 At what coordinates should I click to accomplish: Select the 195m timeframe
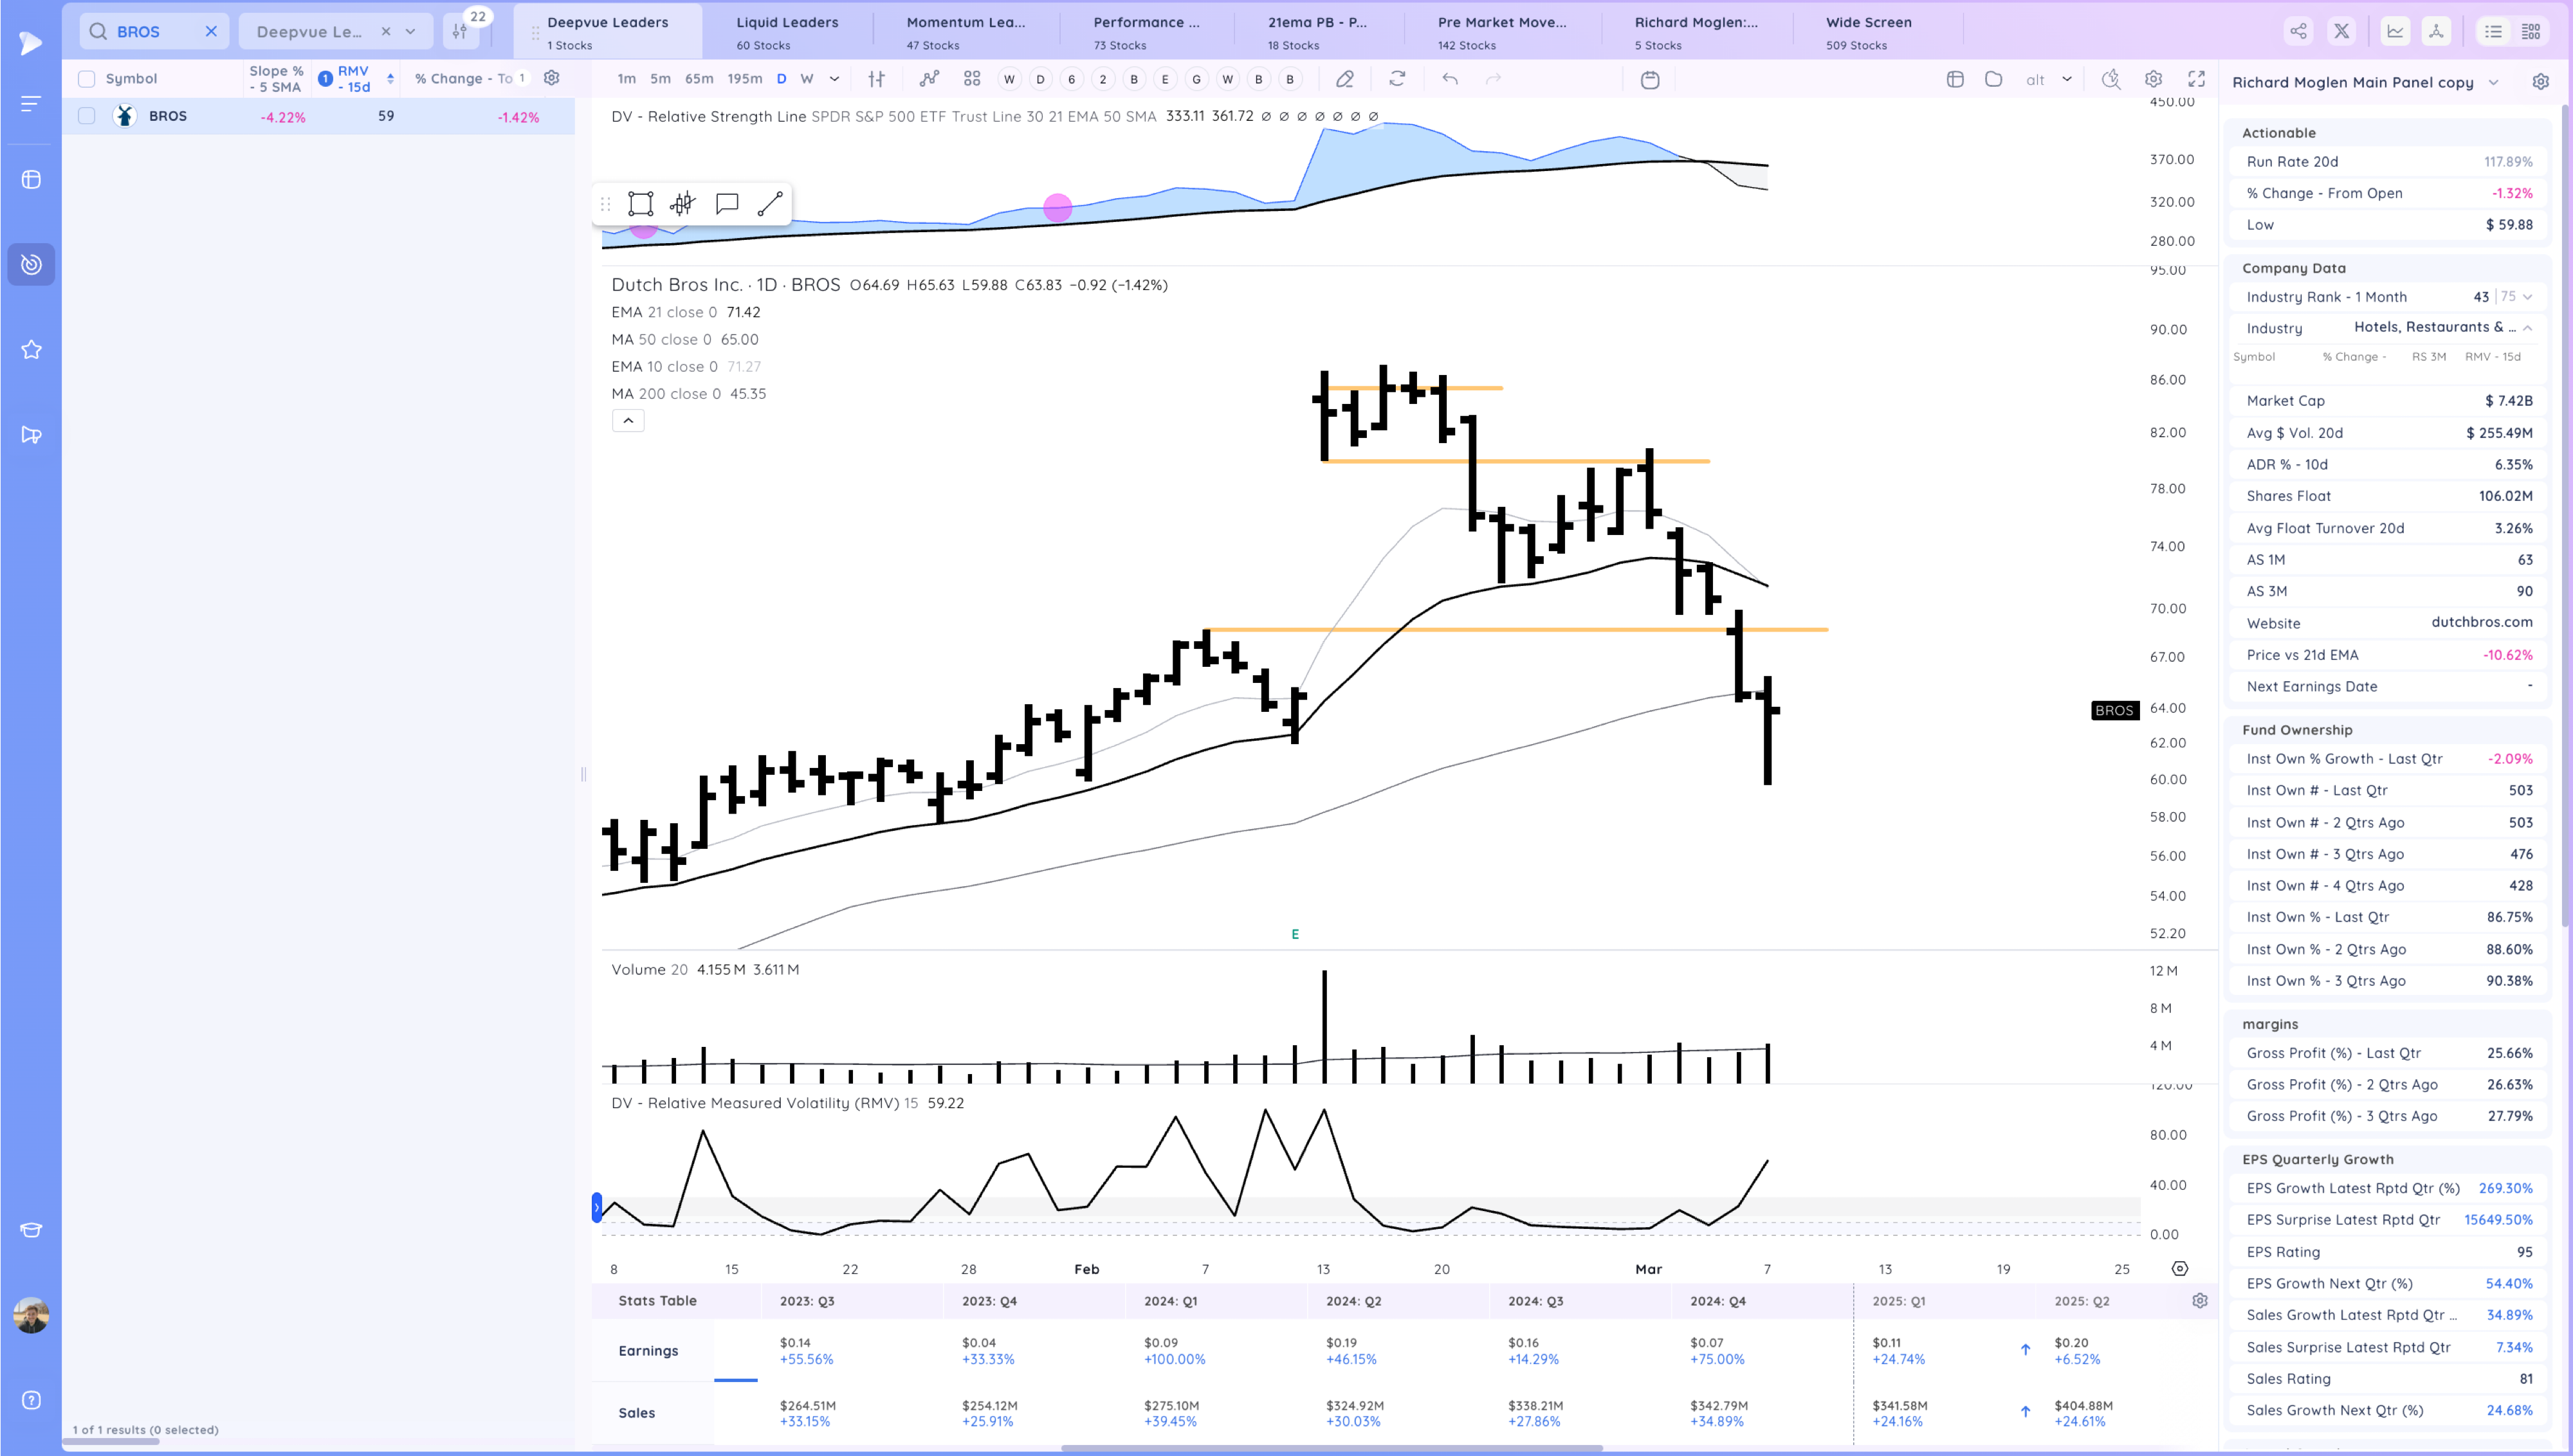[x=744, y=78]
